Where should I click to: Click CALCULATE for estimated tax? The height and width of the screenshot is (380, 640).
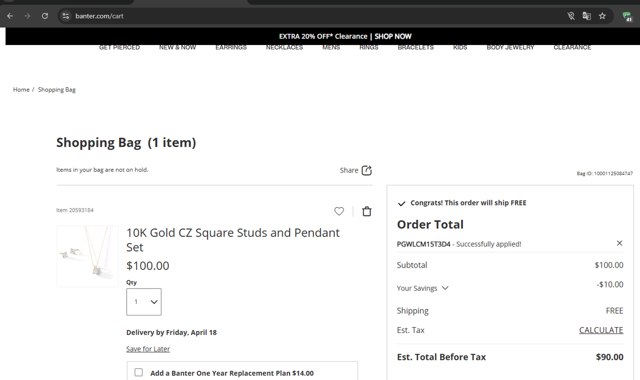click(601, 330)
